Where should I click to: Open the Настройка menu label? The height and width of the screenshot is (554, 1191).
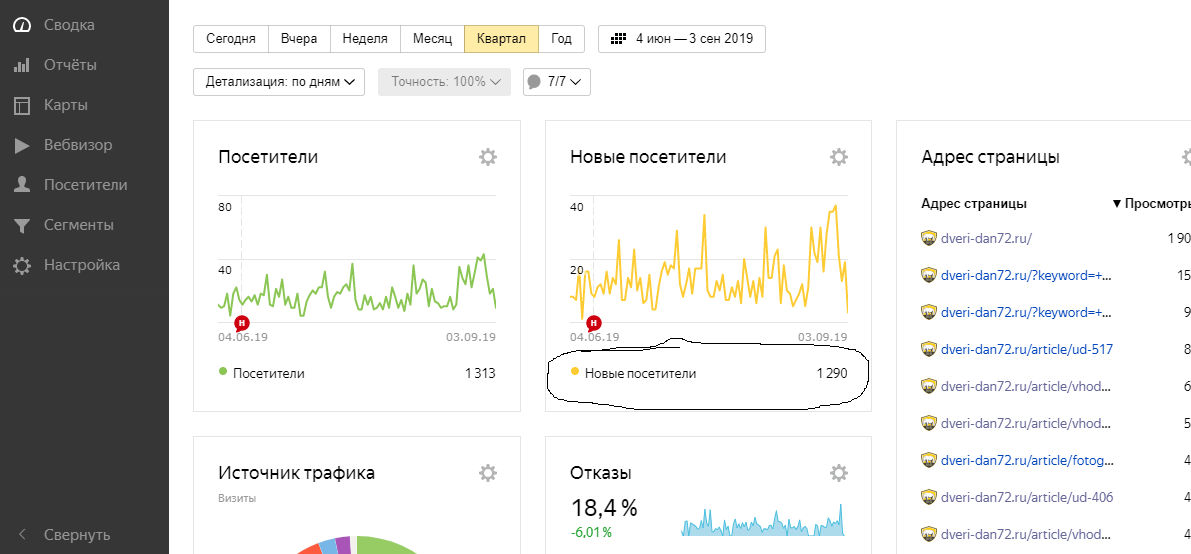tap(82, 265)
